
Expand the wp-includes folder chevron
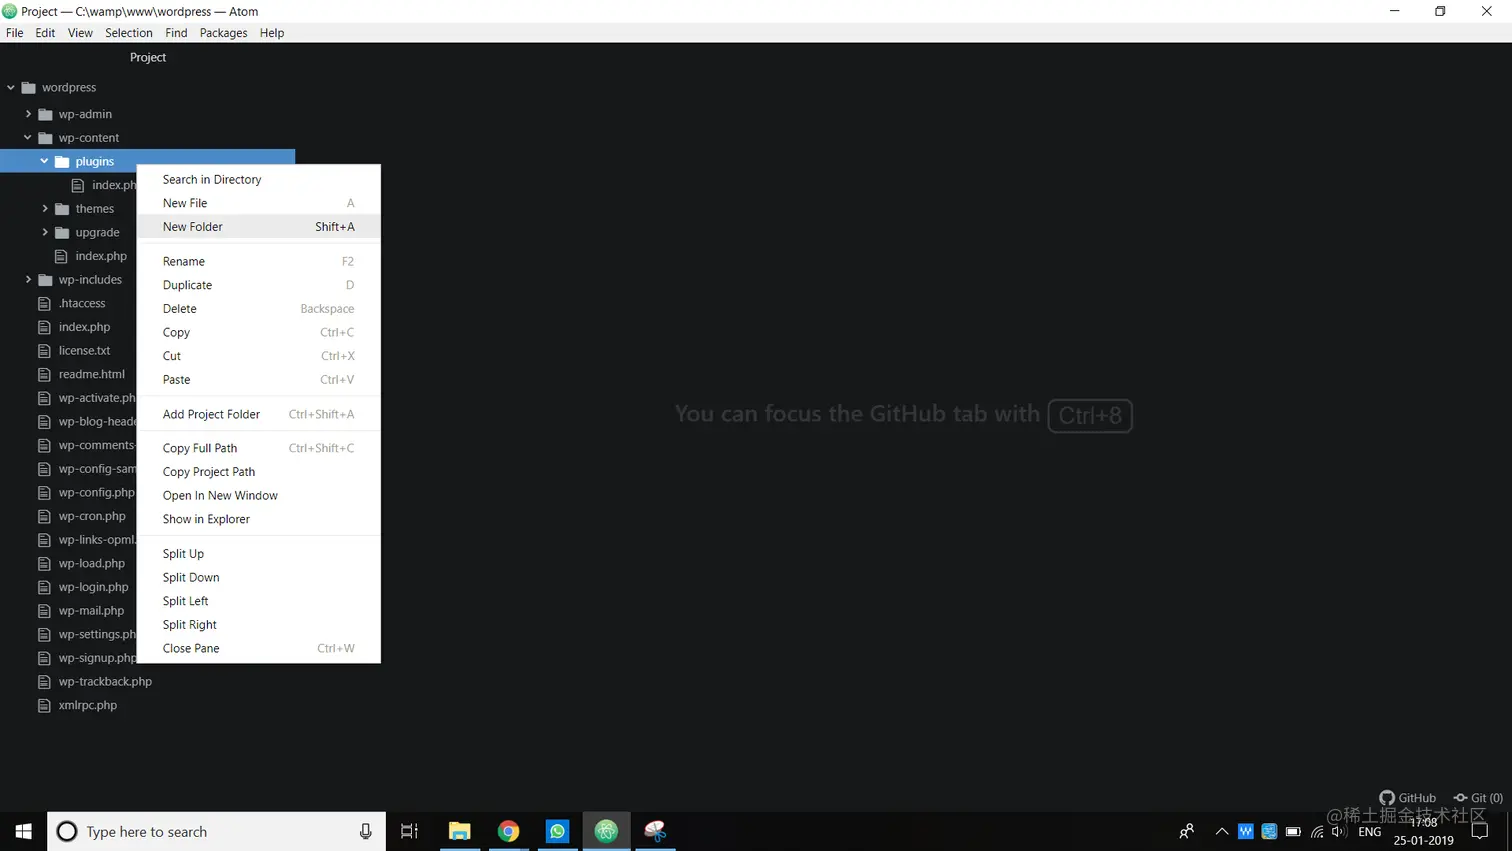28,280
